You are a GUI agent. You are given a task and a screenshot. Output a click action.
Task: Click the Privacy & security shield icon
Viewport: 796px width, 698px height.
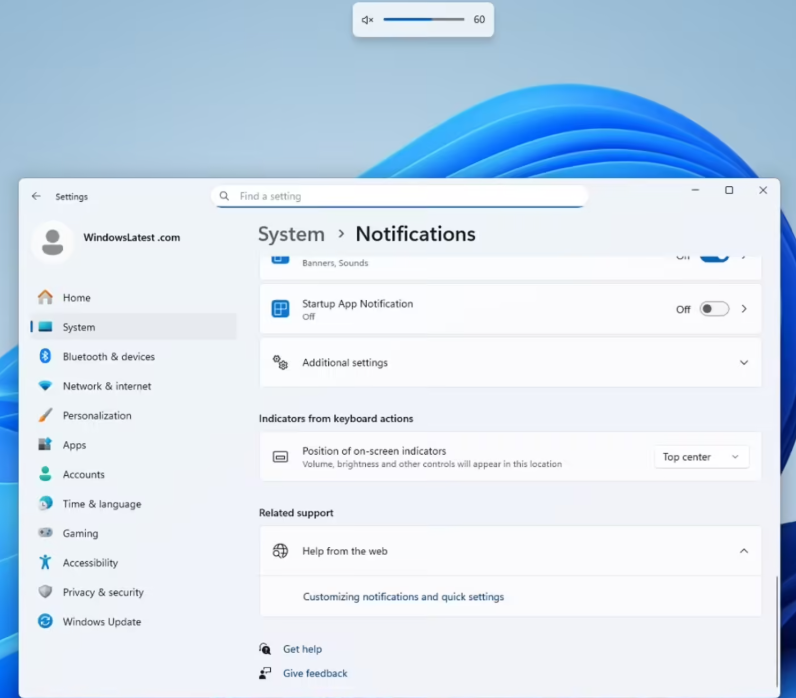pyautogui.click(x=45, y=592)
